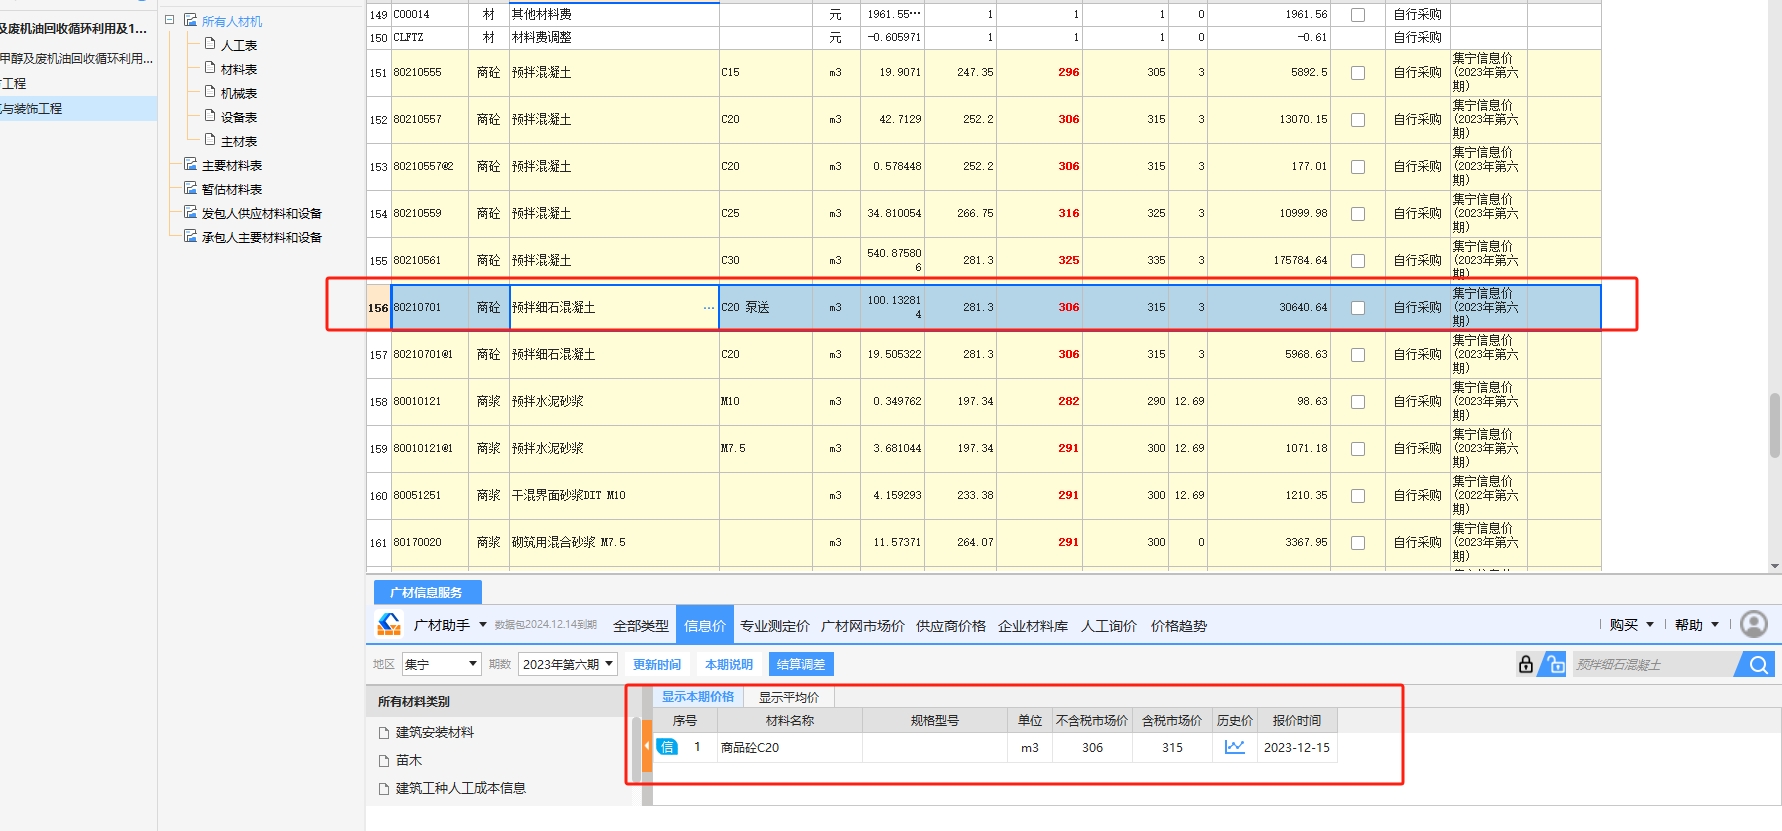The image size is (1782, 831).
Task: Switch to the 人工询价 tab
Action: pos(1109,626)
